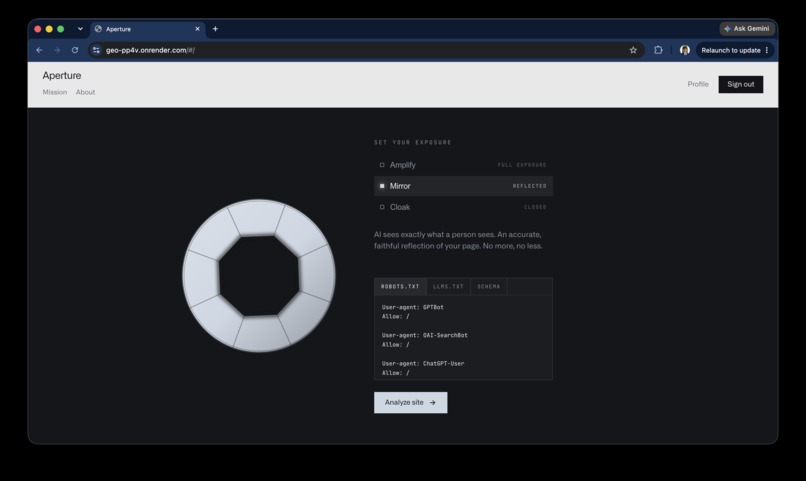
Task: Switch to the SCHEMA tab
Action: tap(488, 287)
